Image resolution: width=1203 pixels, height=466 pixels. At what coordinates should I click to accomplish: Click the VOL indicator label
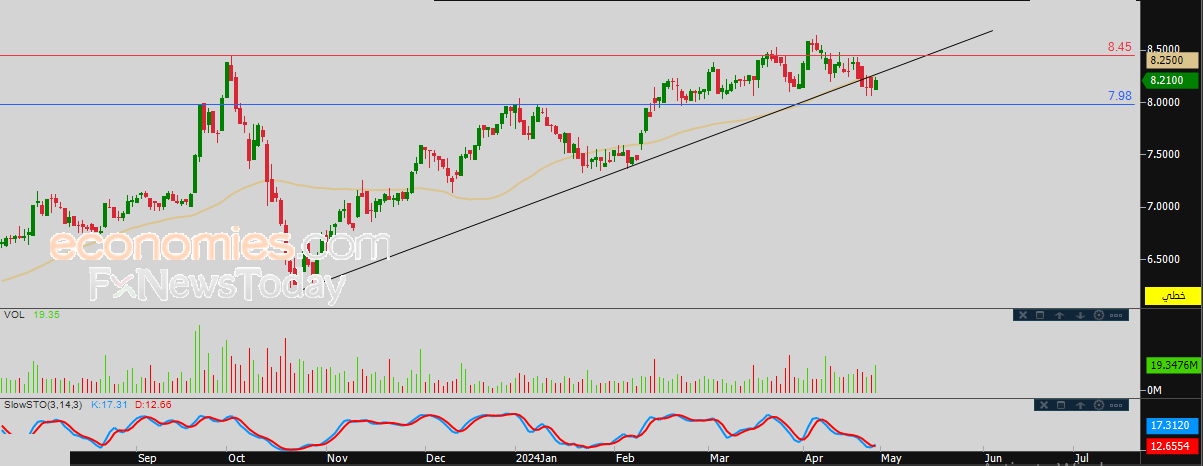click(15, 314)
